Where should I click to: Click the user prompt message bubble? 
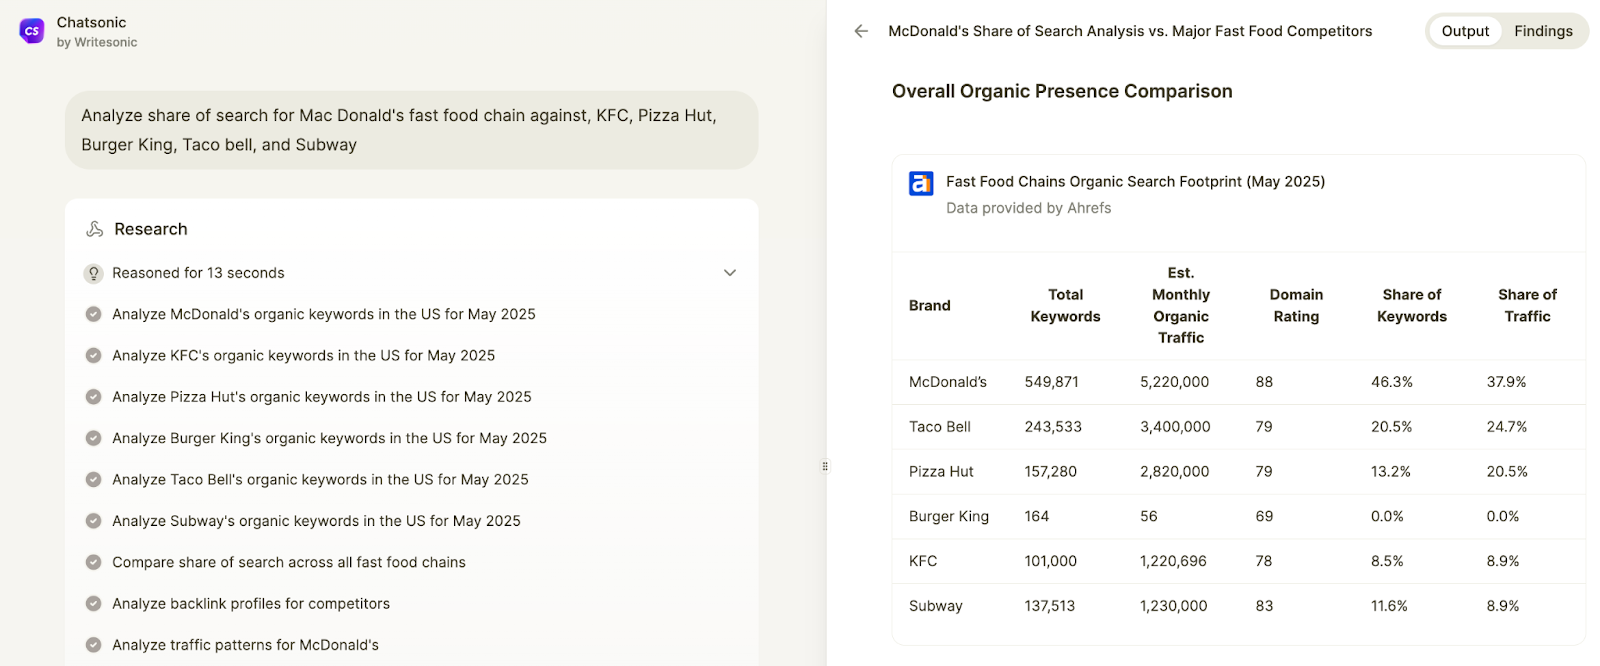click(x=412, y=130)
